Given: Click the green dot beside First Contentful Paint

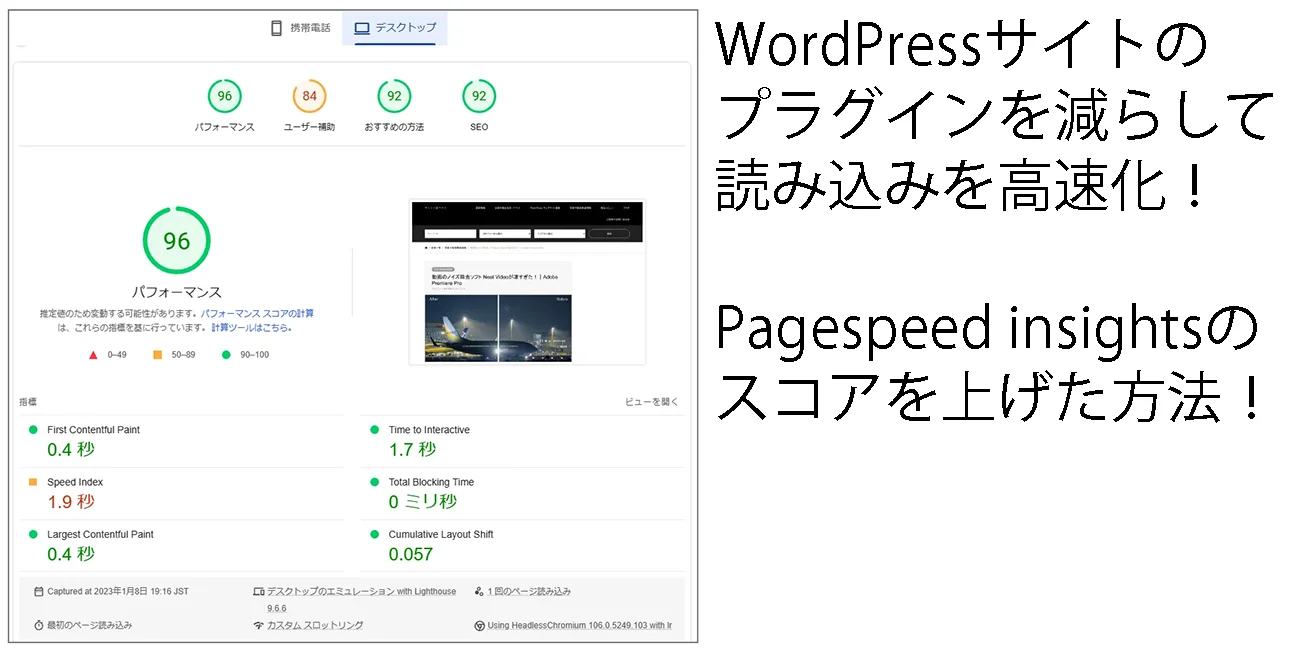Looking at the screenshot, I should click(33, 430).
